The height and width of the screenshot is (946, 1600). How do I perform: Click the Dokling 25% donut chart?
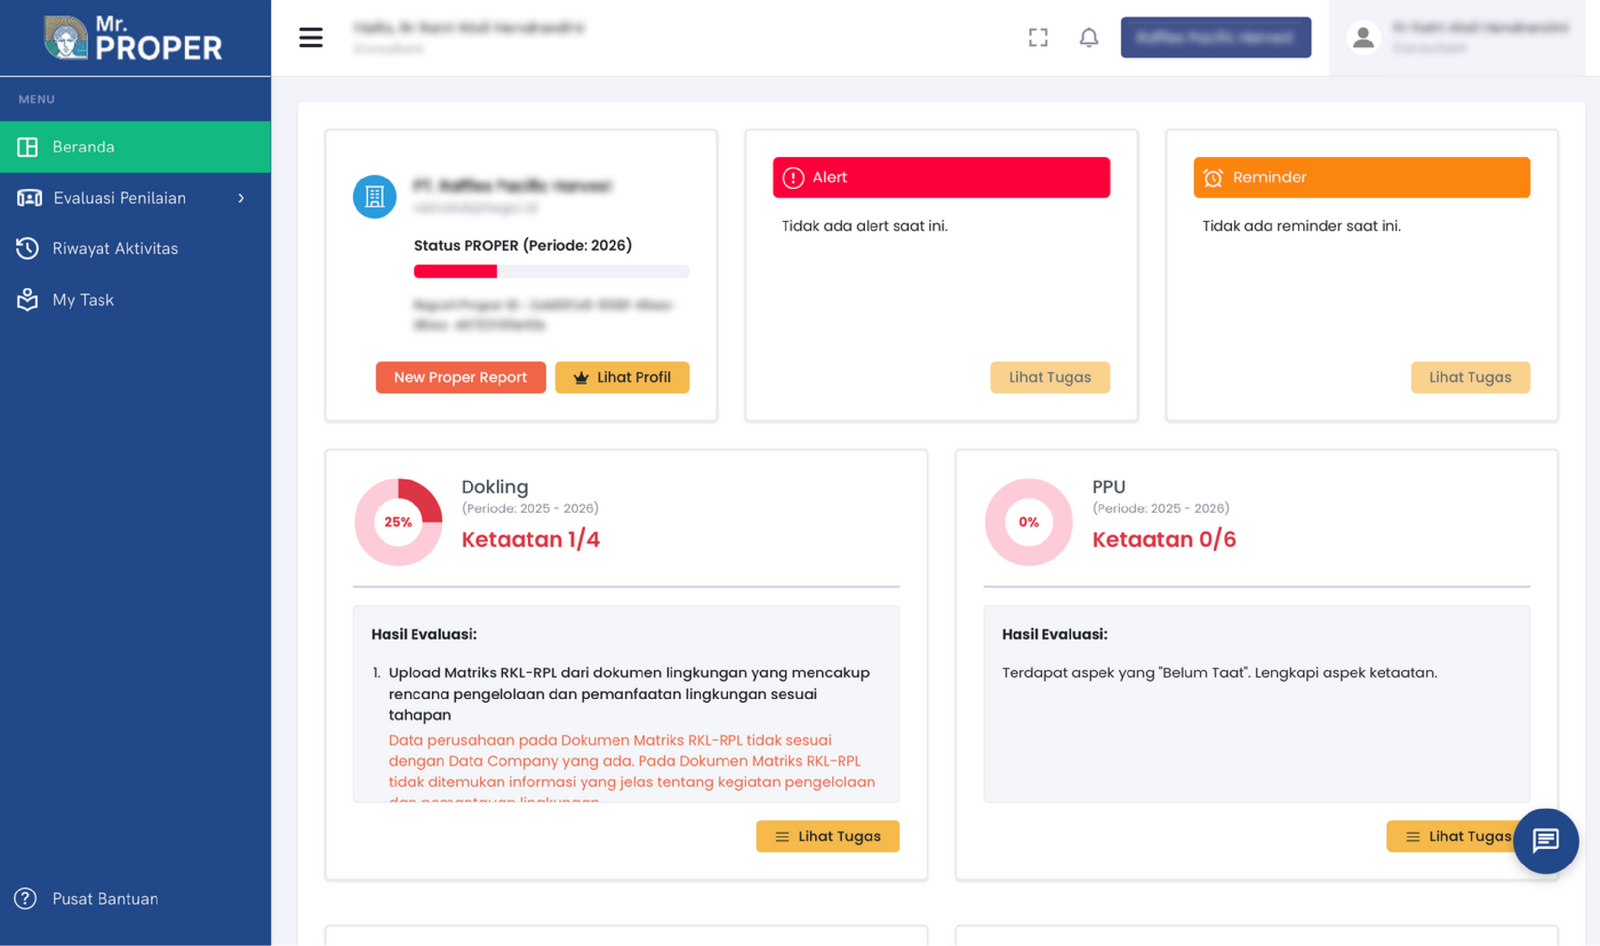point(398,522)
